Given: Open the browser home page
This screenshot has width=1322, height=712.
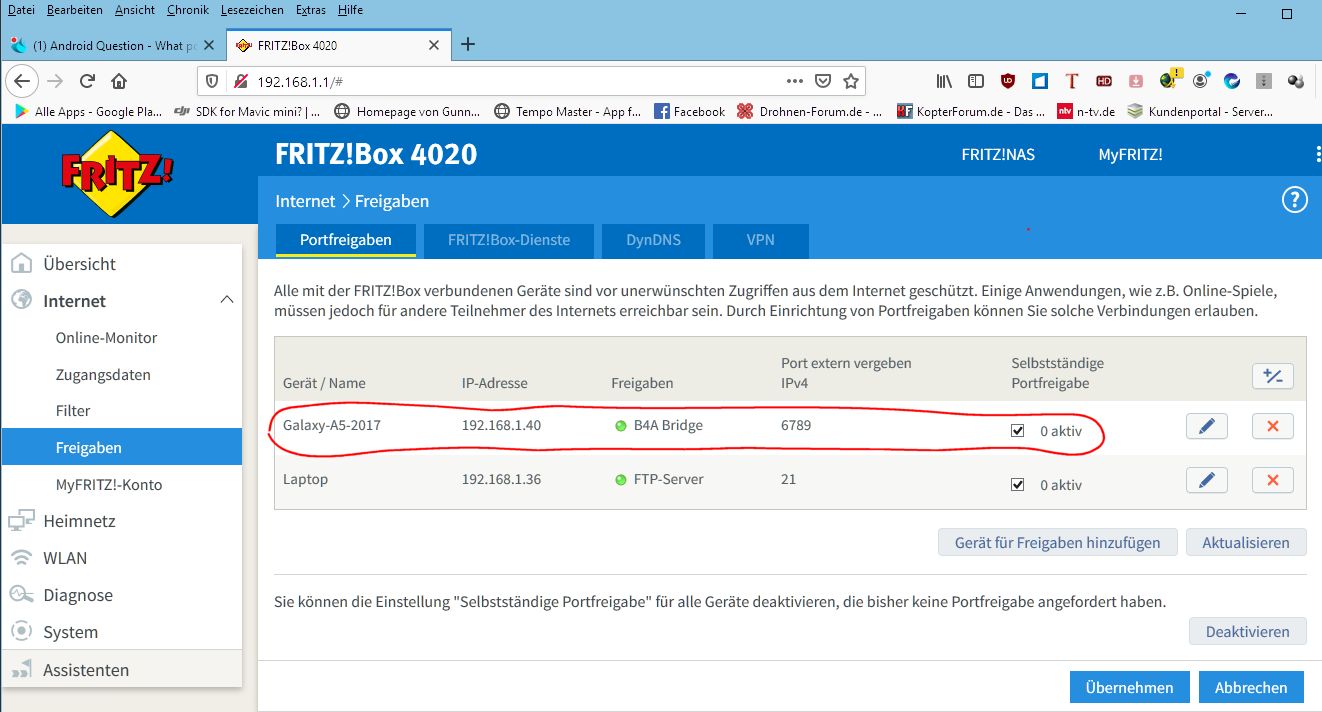Looking at the screenshot, I should click(x=119, y=81).
